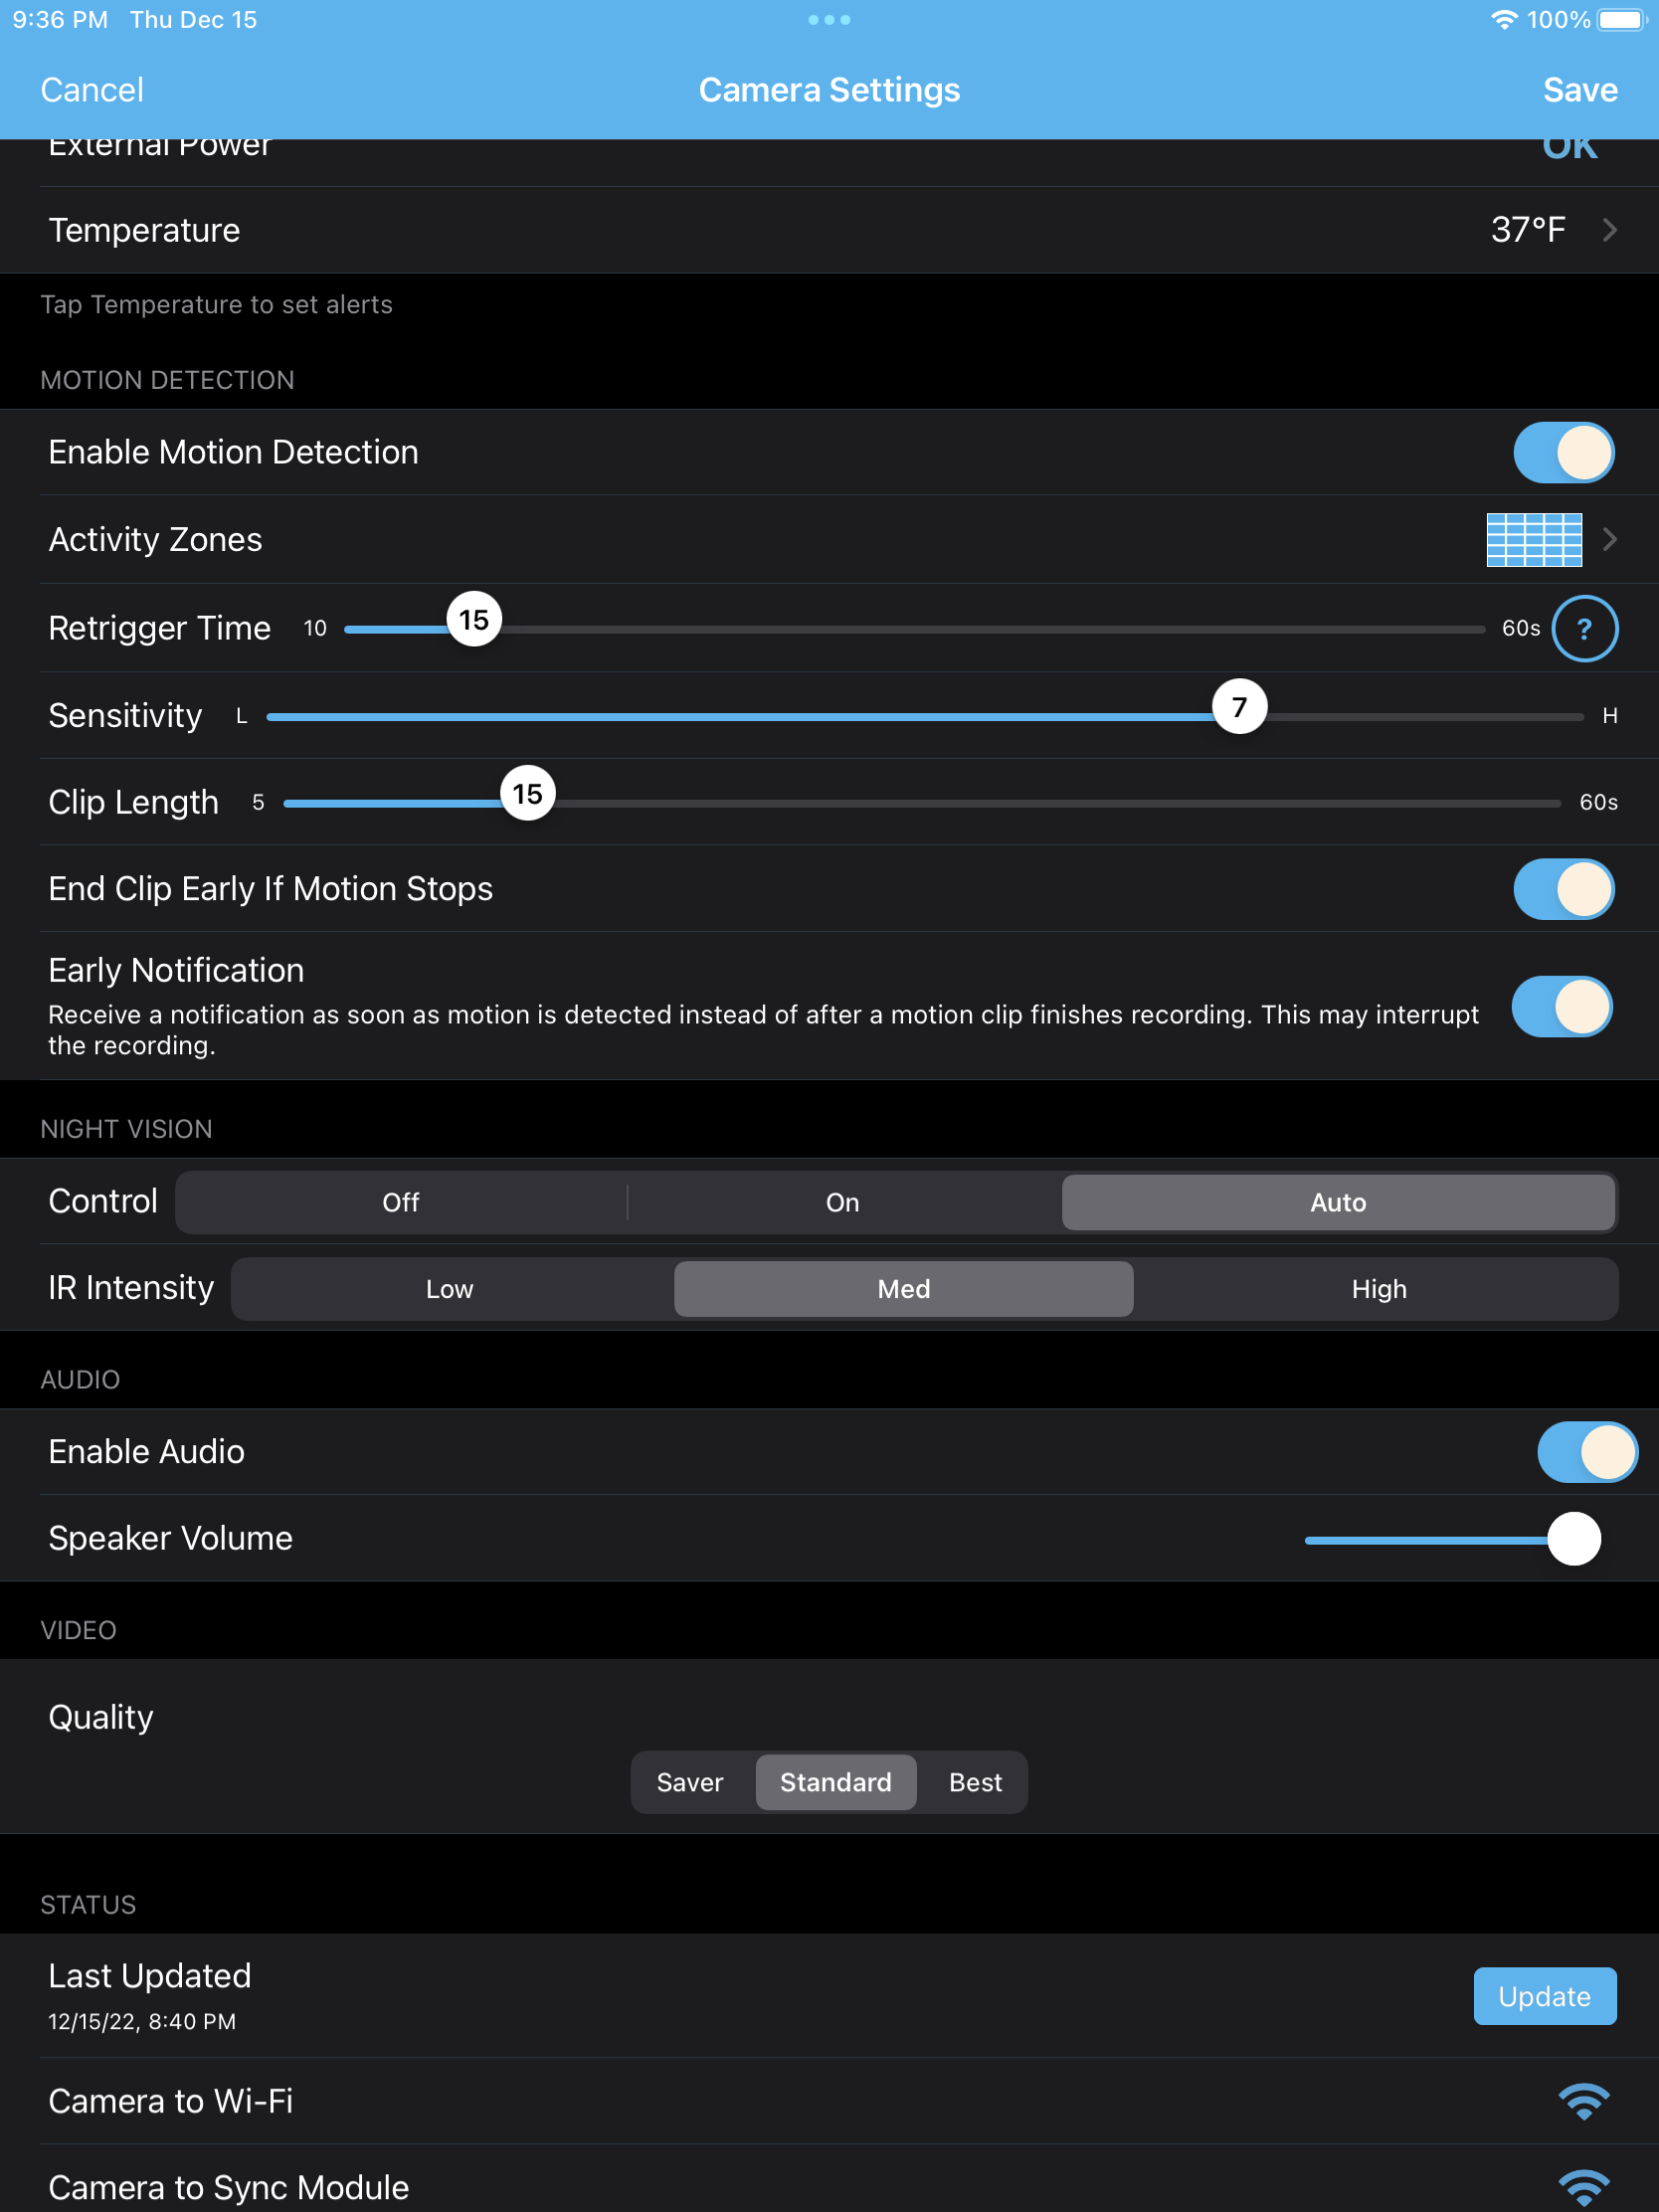Image resolution: width=1659 pixels, height=2212 pixels.
Task: Toggle the Enable Audio switch
Action: pyautogui.click(x=1587, y=1452)
